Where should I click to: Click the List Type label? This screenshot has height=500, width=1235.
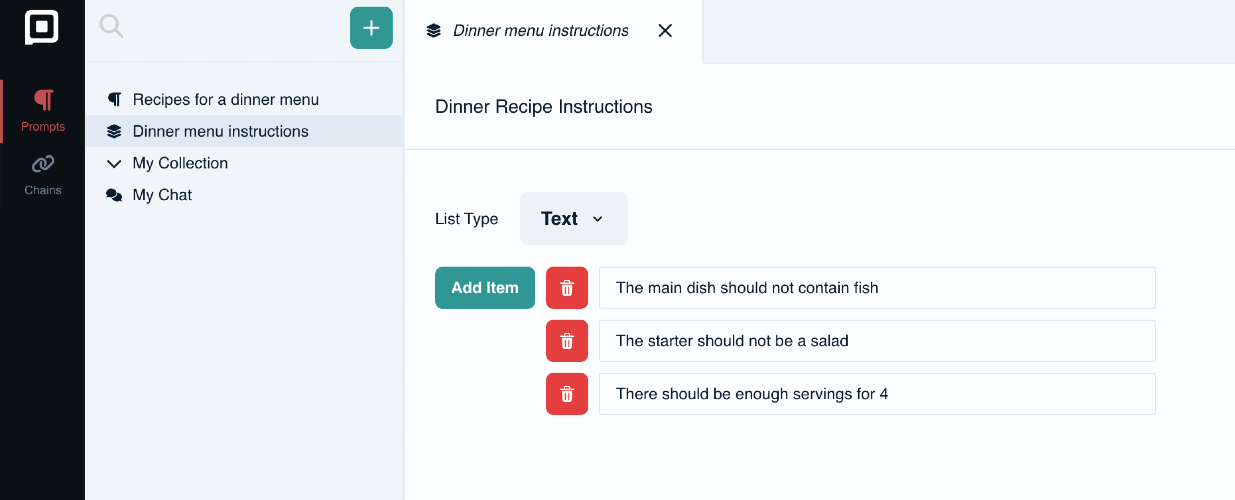[467, 219]
